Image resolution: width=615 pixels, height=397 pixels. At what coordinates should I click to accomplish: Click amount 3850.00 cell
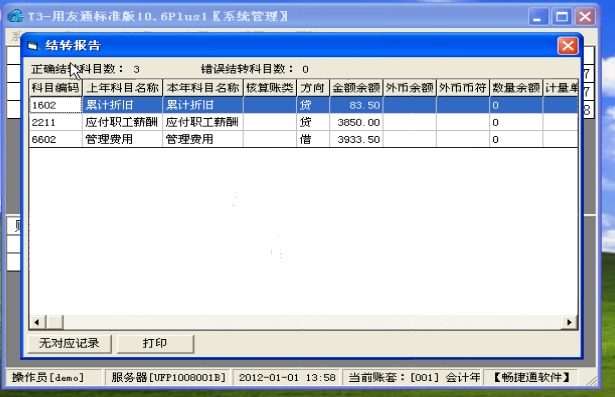(x=356, y=122)
